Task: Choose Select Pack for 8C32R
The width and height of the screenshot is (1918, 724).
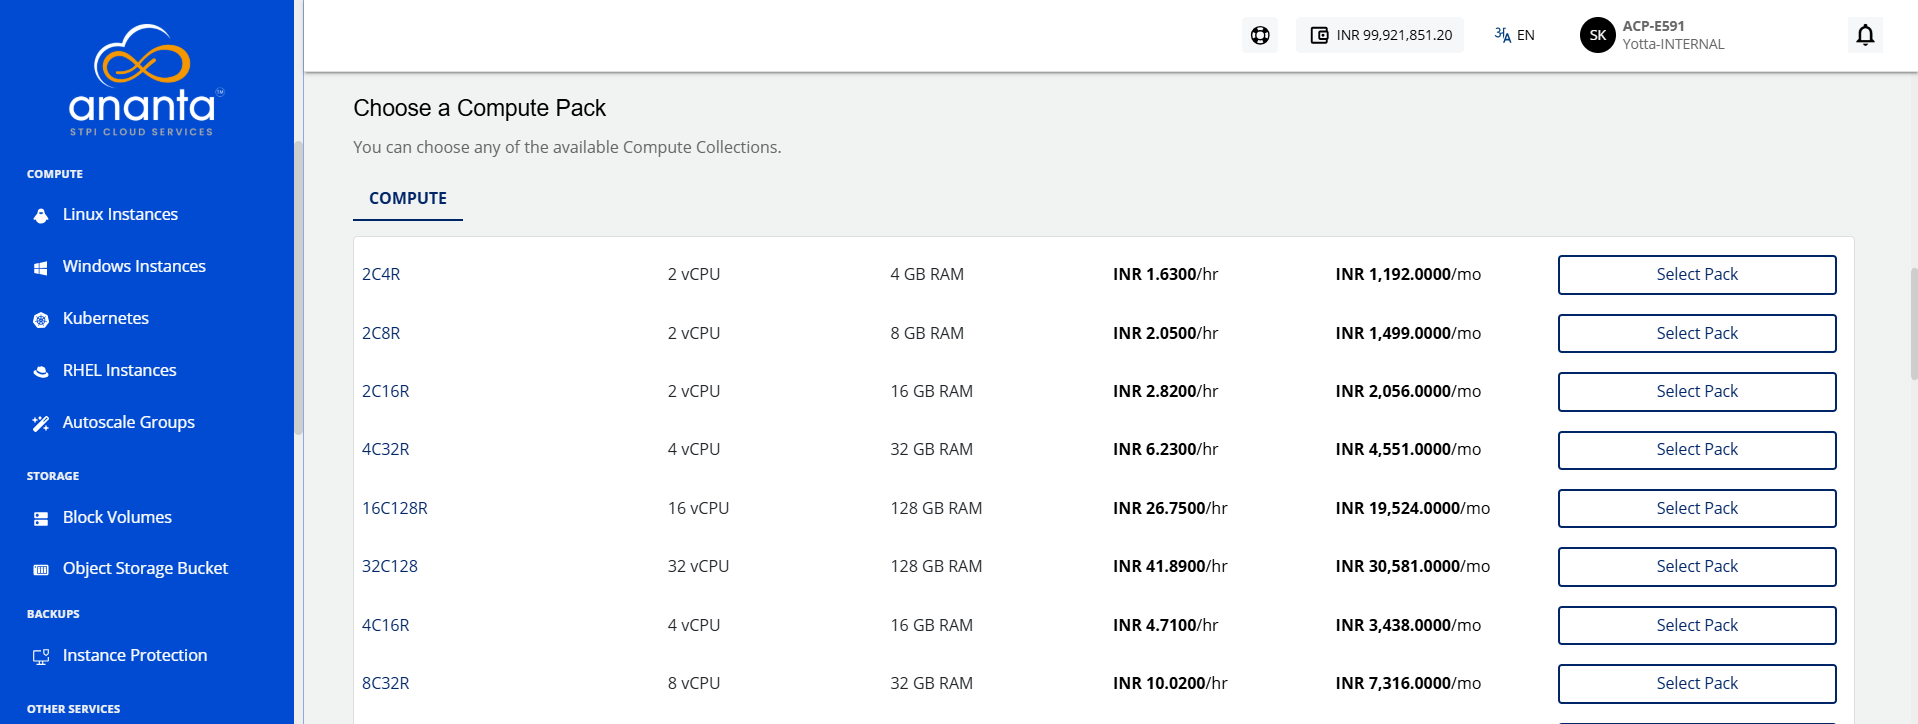Action: (1697, 684)
